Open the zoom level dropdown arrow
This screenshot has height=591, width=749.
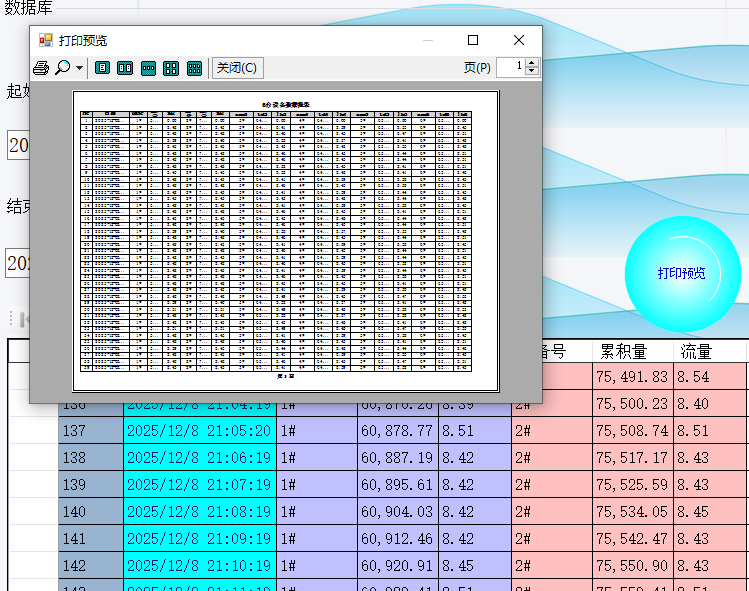[79, 68]
